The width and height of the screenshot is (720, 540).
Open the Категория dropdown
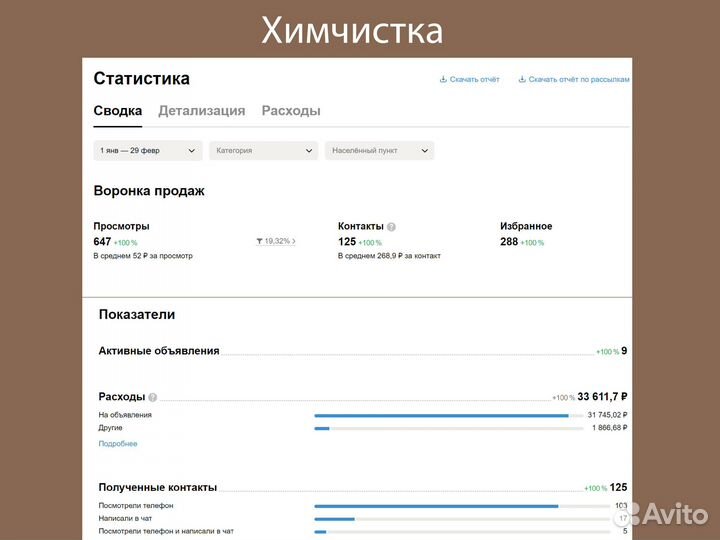tap(264, 151)
